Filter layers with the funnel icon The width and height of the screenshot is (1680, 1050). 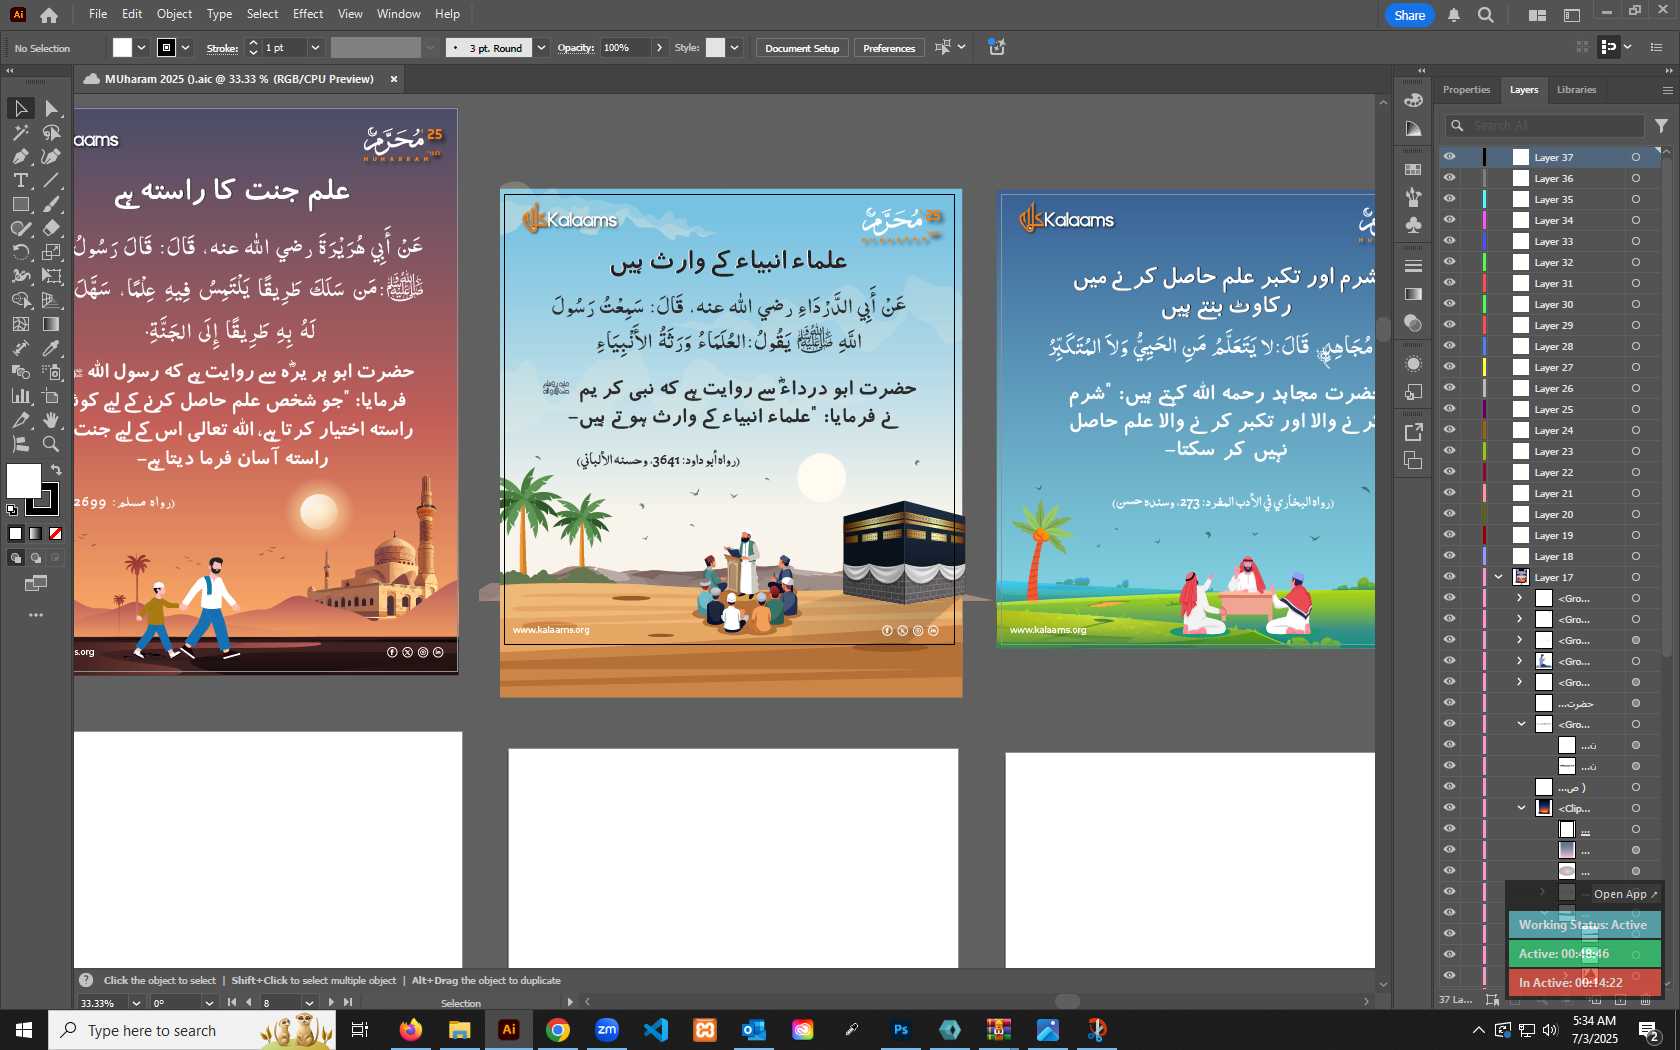coord(1661,126)
